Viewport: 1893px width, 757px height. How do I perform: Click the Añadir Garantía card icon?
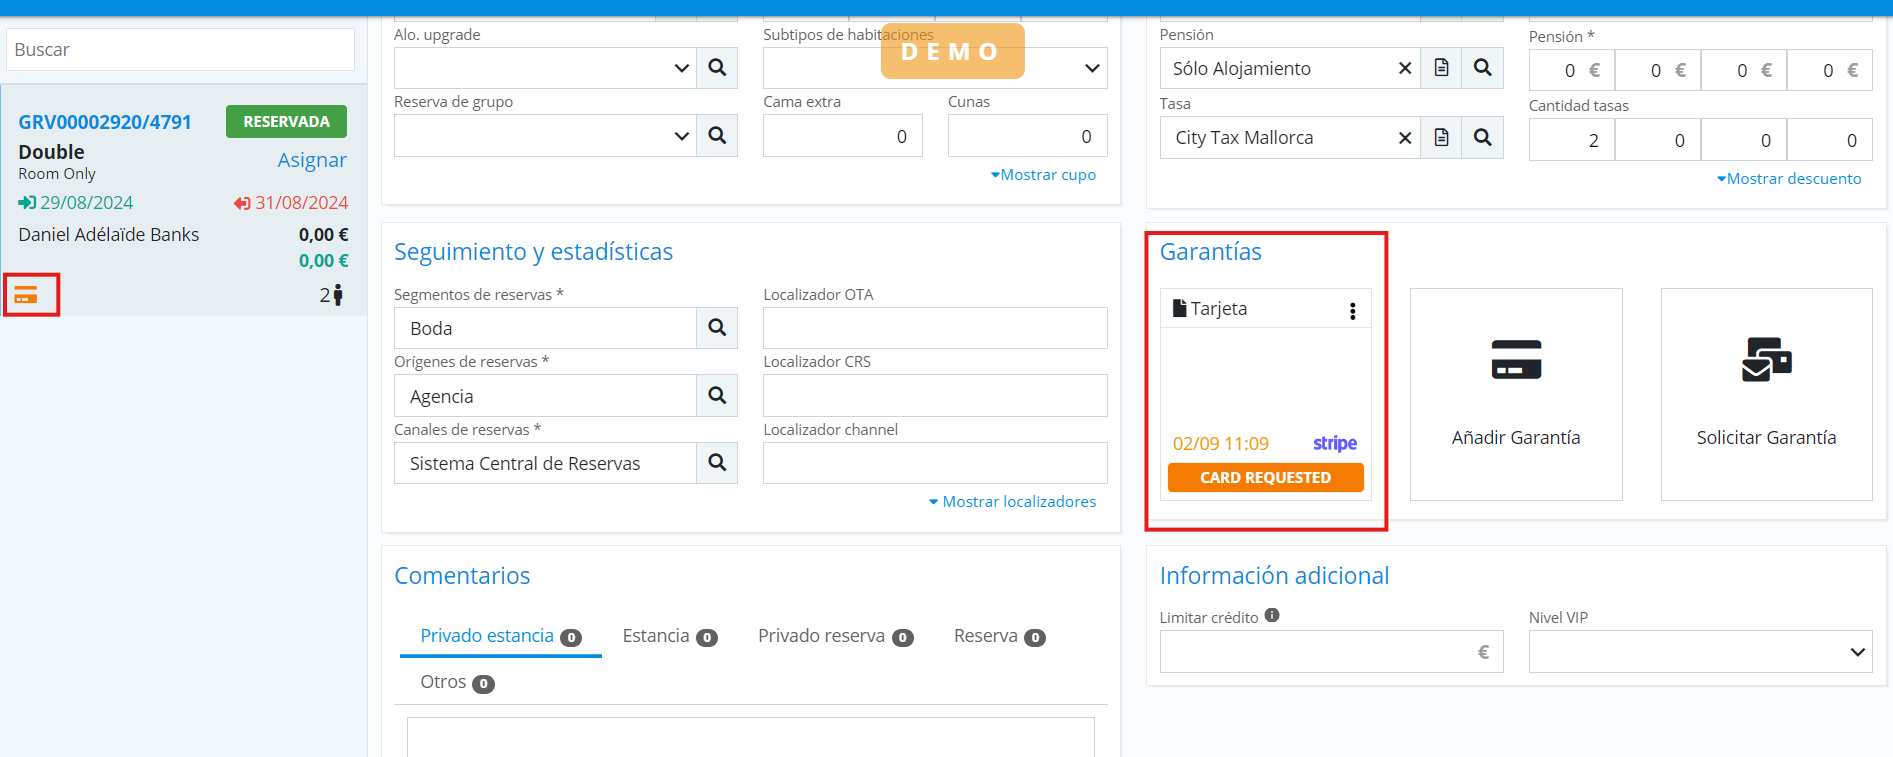coord(1515,361)
